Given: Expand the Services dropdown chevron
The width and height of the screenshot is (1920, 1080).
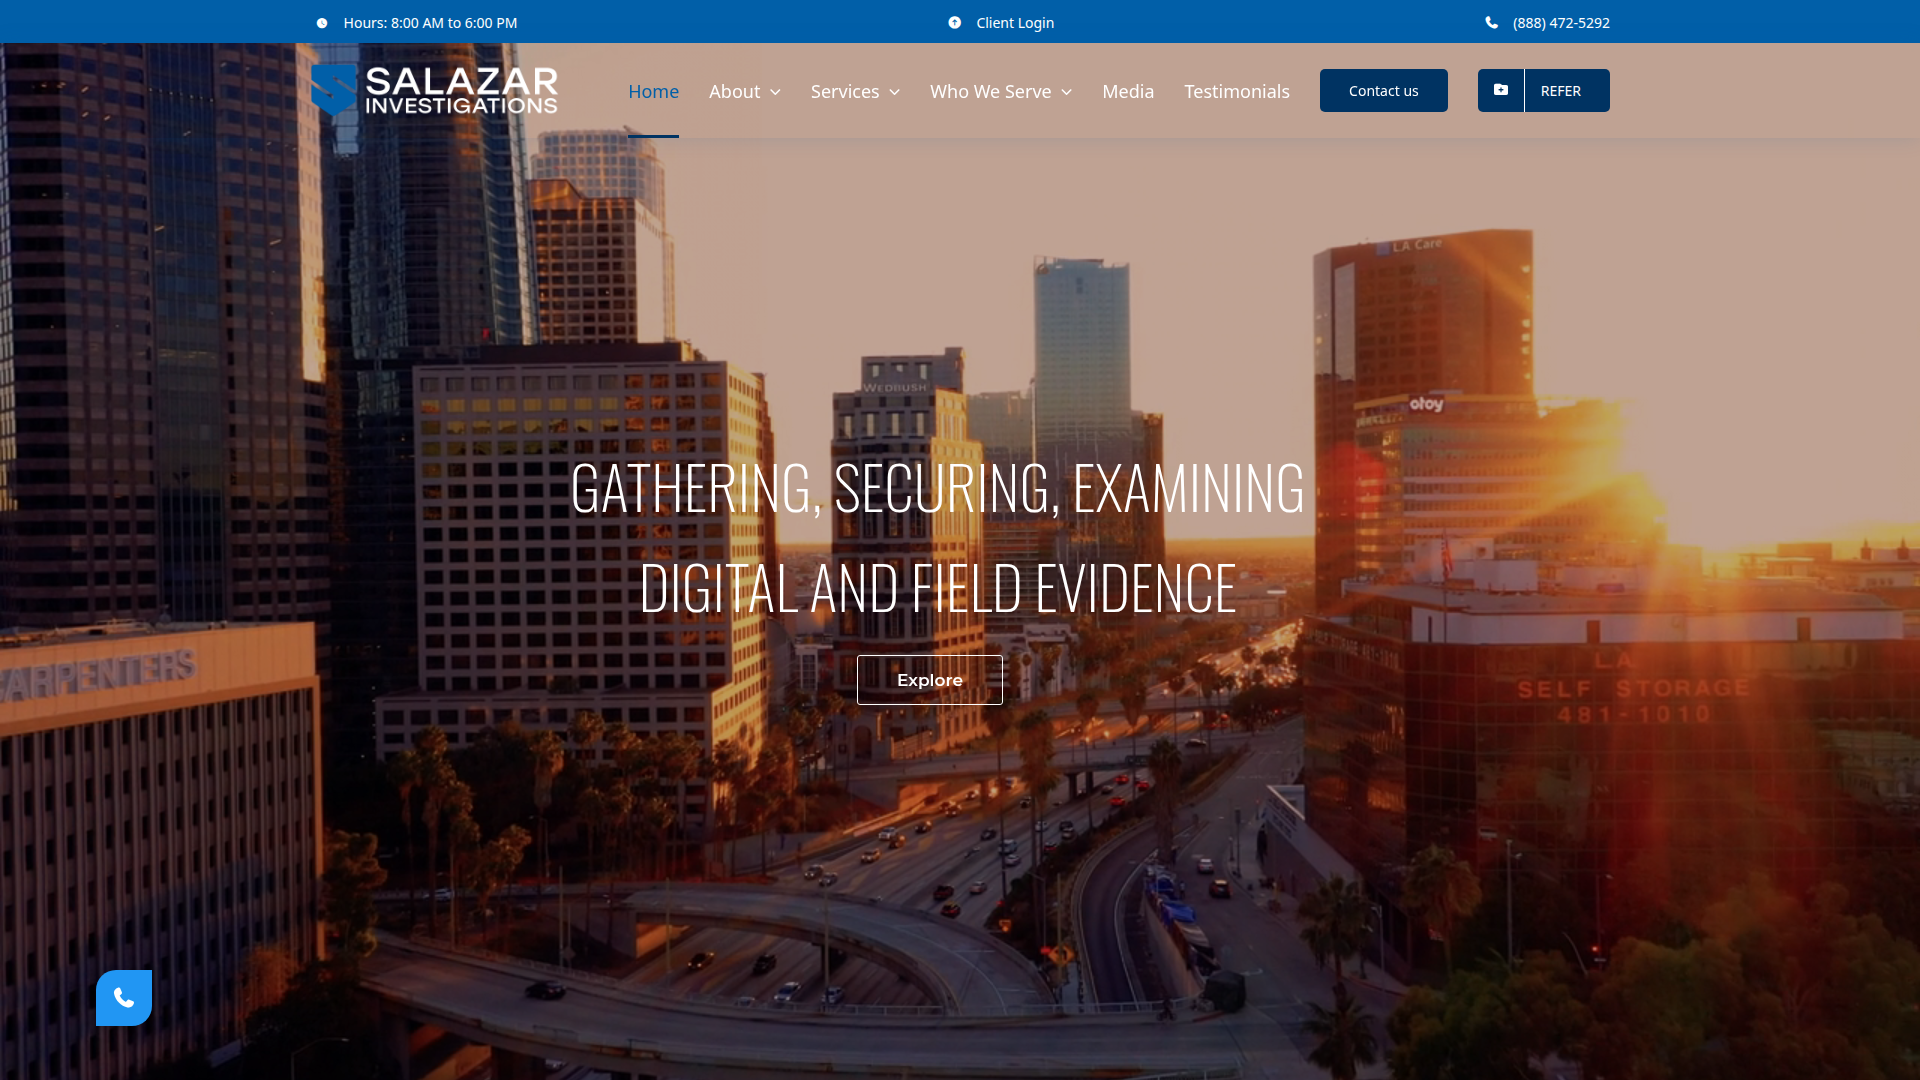Looking at the screenshot, I should (x=894, y=92).
